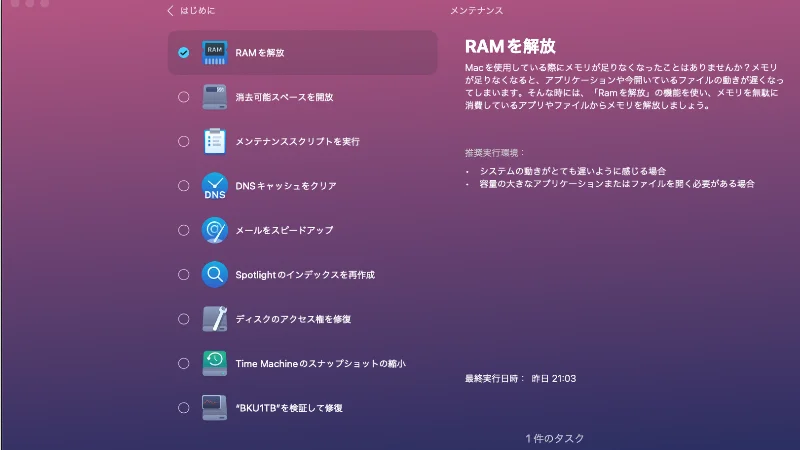Tick the Spotlight reindex checkbox
Viewport: 800px width, 450px height.
click(183, 274)
